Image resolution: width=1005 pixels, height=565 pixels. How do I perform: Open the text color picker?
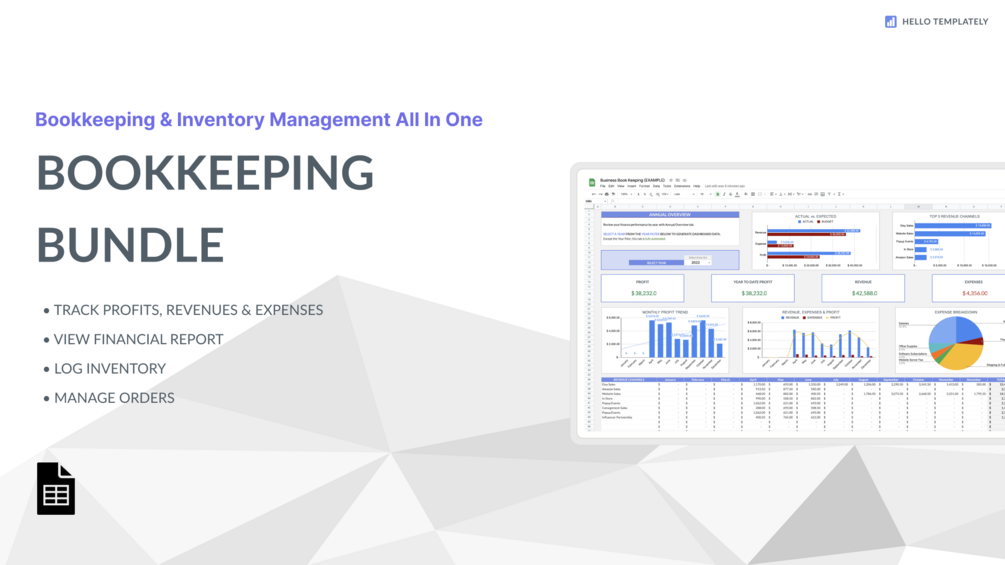pyautogui.click(x=737, y=194)
